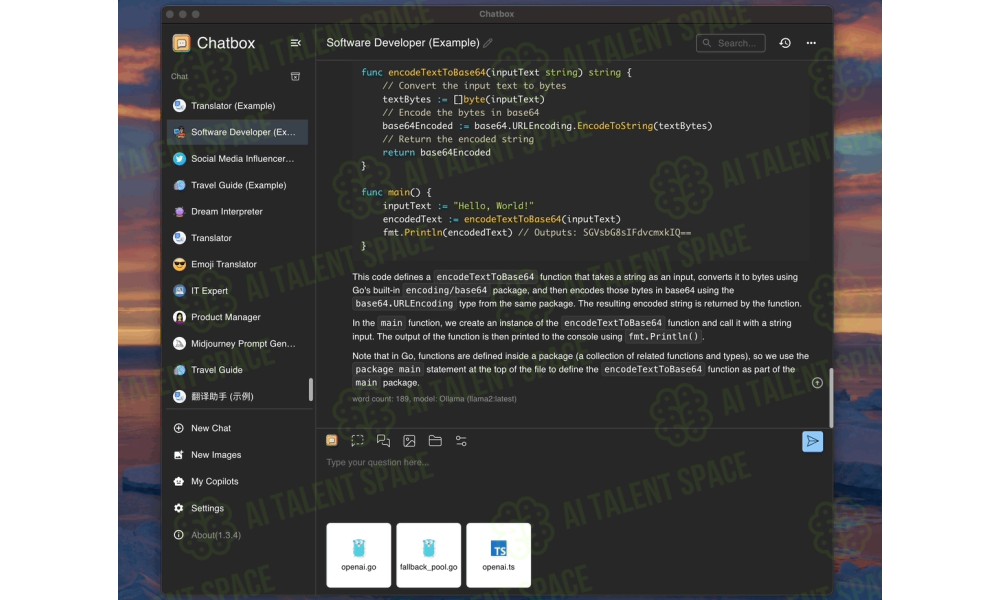The image size is (1000, 600).
Task: Select the Software Developer (Example) chat
Action: [237, 132]
